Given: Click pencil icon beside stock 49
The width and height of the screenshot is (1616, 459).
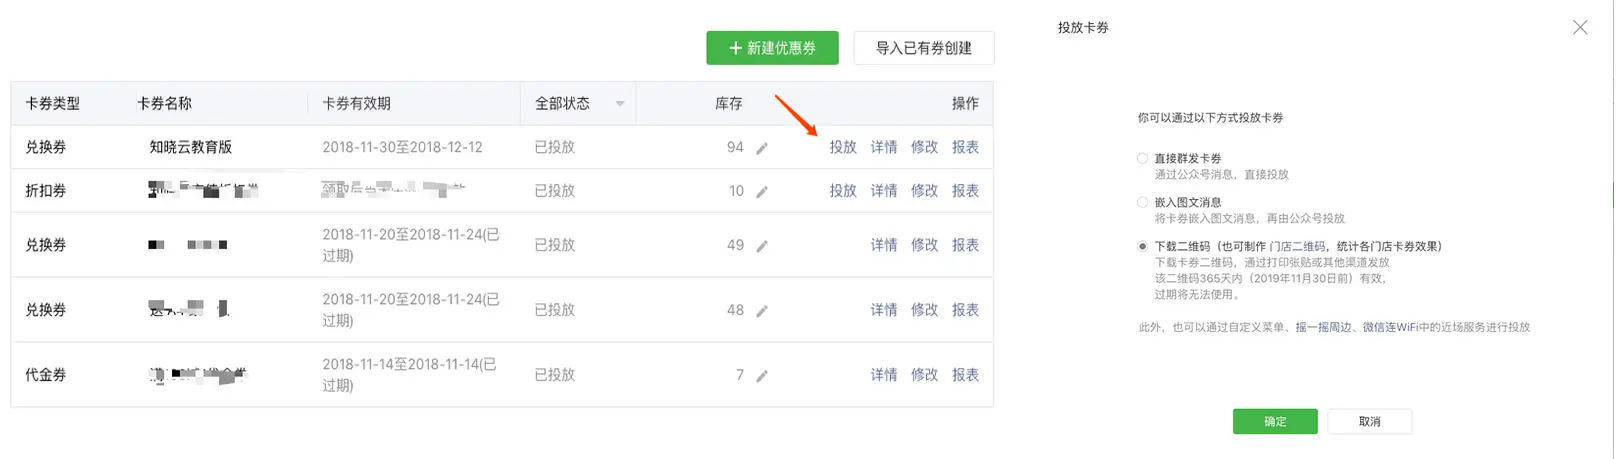Looking at the screenshot, I should pos(762,246).
